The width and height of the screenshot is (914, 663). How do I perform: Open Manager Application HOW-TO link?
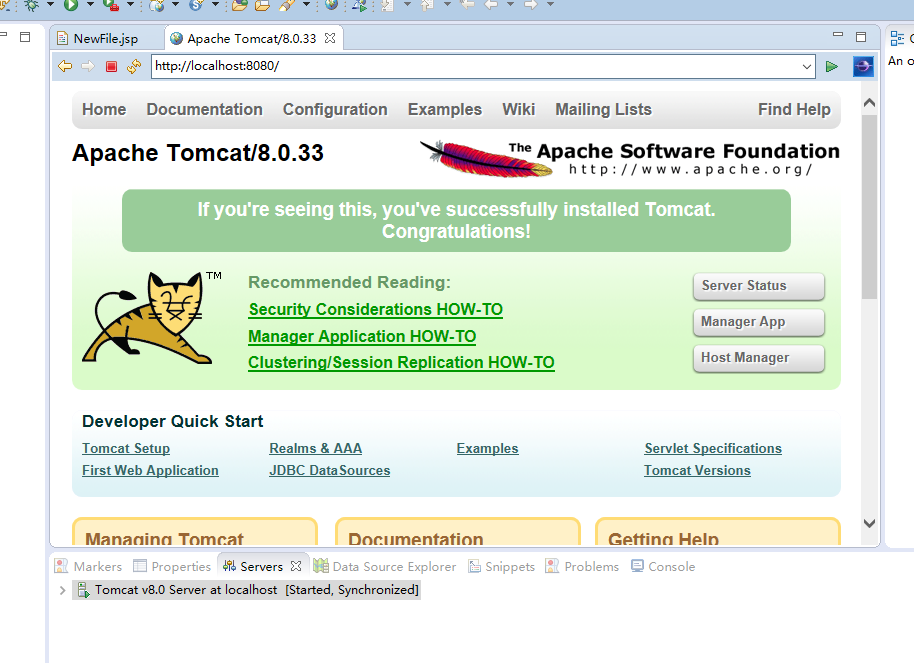362,336
